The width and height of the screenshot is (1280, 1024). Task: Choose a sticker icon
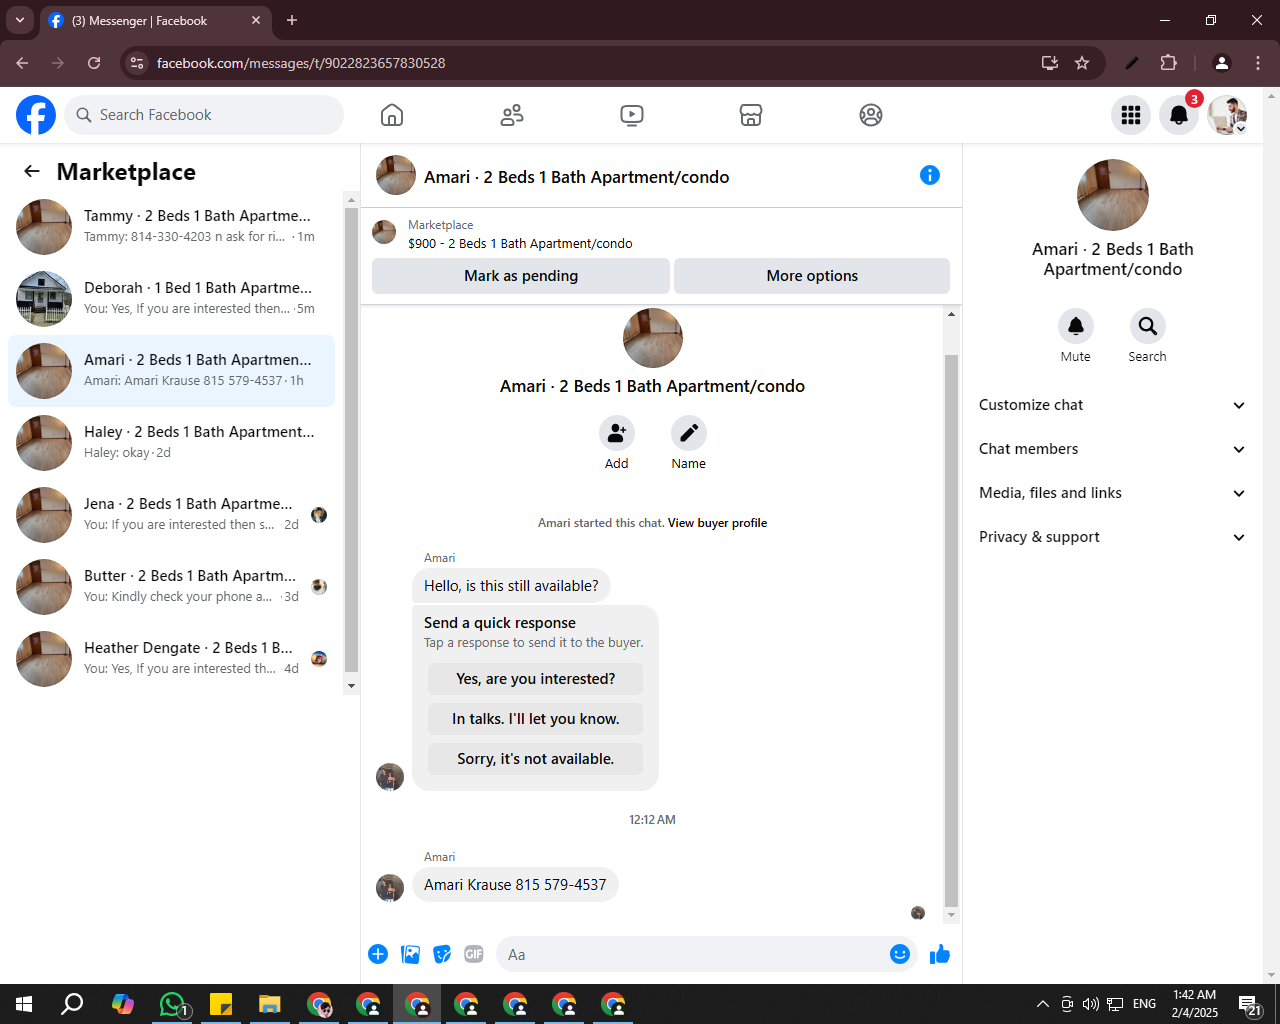coord(442,954)
